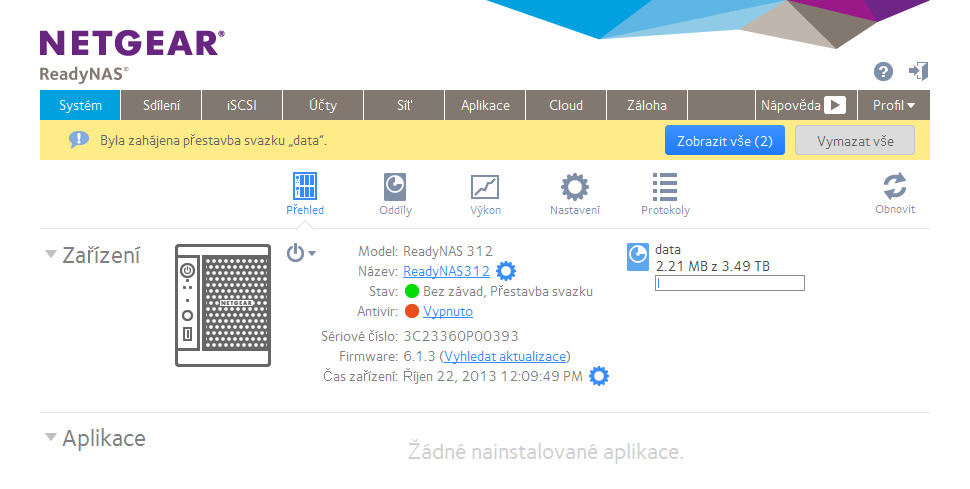970x489 pixels.
Task: Collapse the Zařízení section
Action: click(51, 254)
